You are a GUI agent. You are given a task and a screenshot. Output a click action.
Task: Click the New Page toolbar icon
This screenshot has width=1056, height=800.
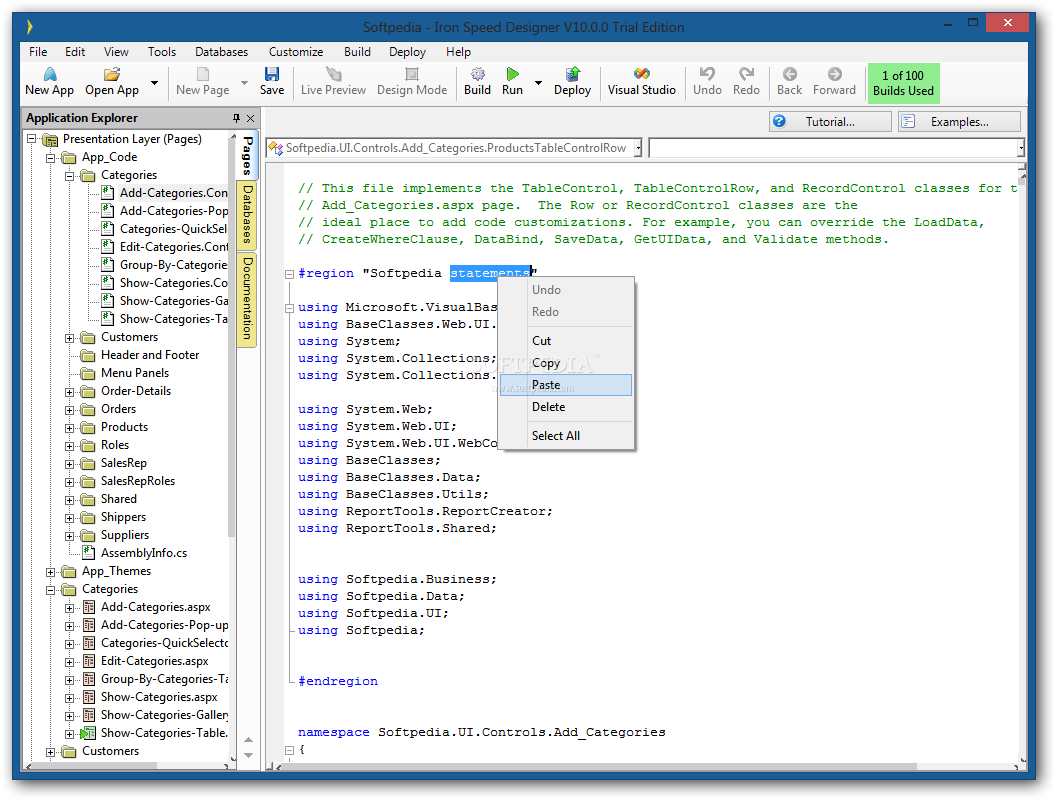203,74
